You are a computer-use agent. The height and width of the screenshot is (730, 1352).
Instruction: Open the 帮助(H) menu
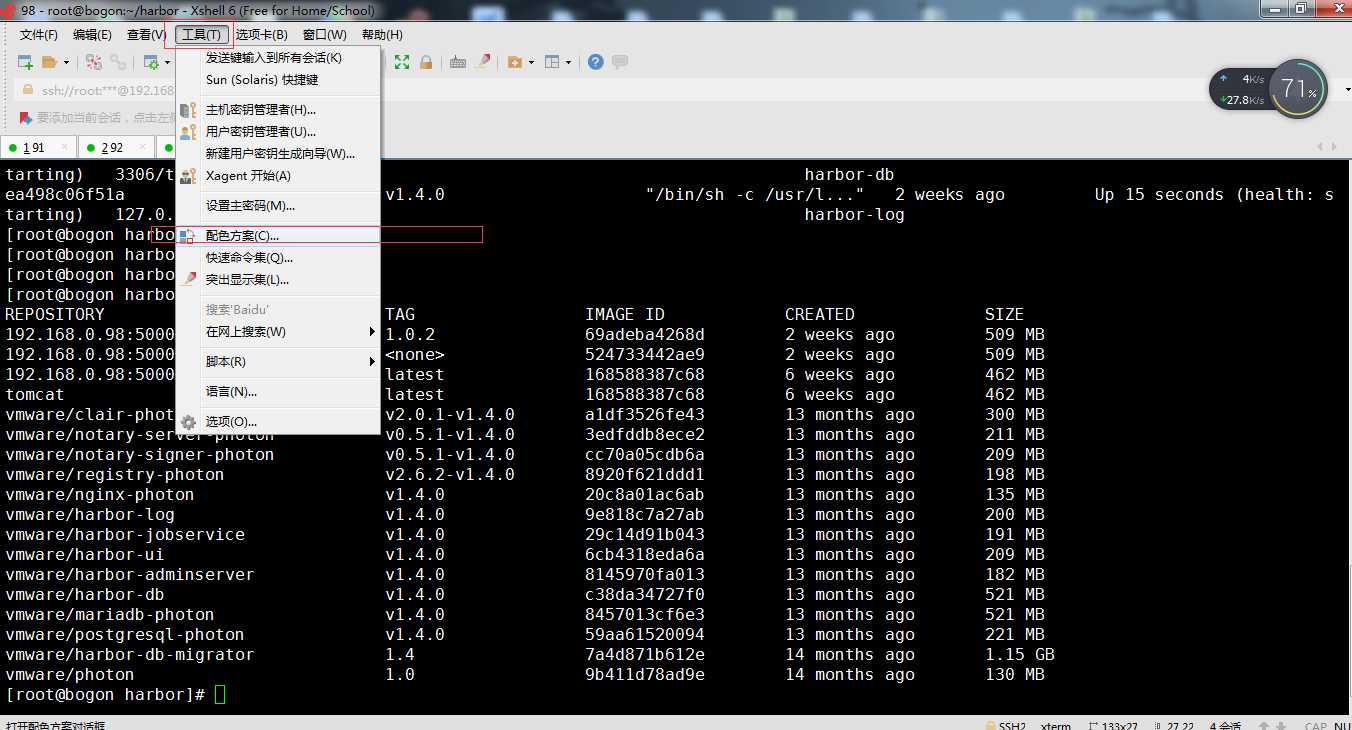click(382, 35)
